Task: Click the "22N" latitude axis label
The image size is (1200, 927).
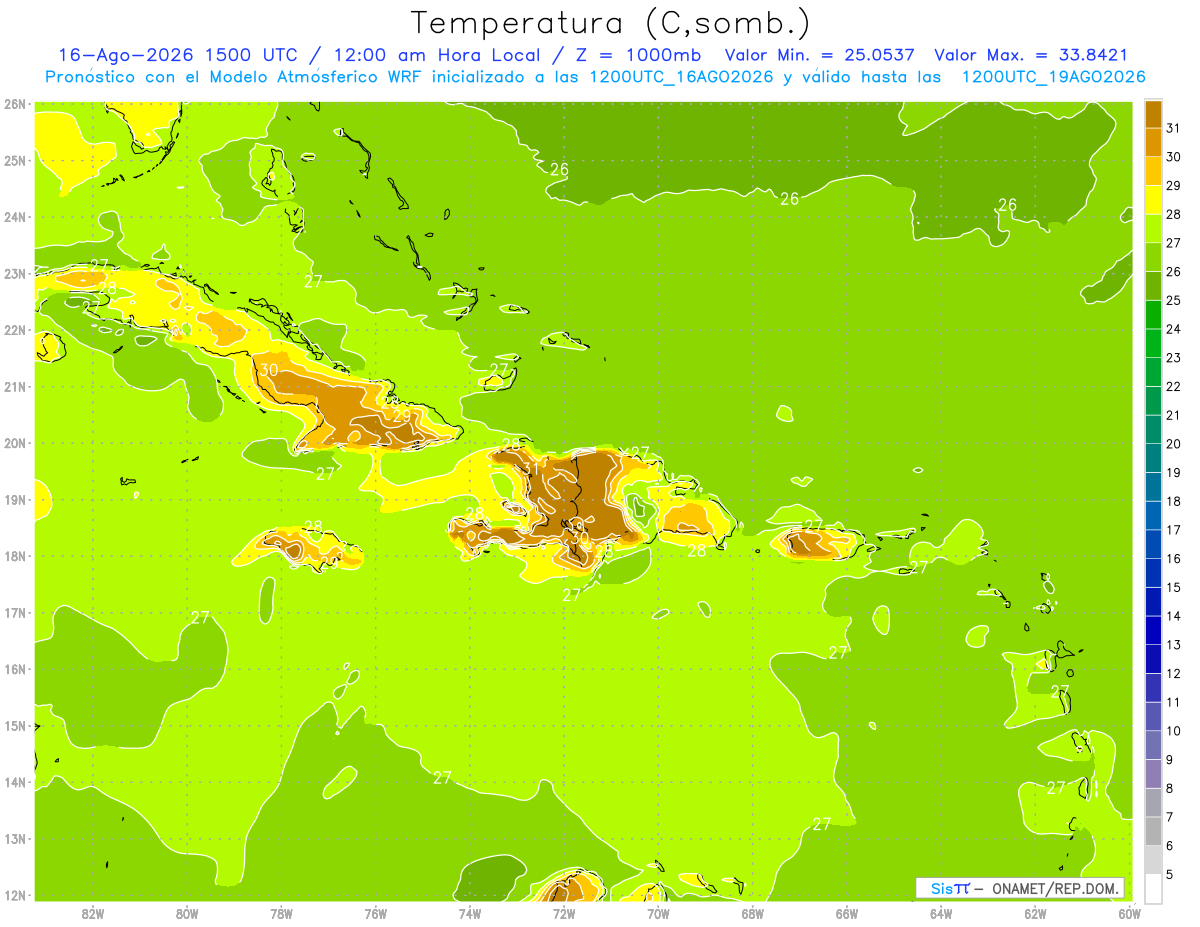Action: (x=14, y=330)
